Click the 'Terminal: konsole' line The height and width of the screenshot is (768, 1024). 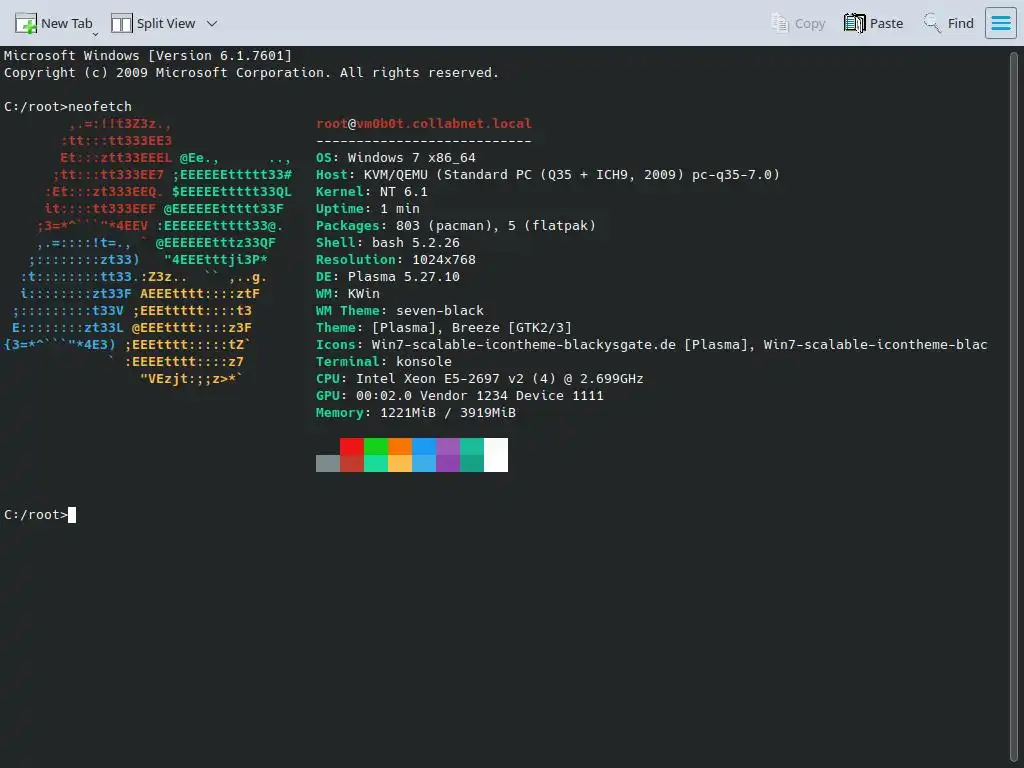point(384,361)
